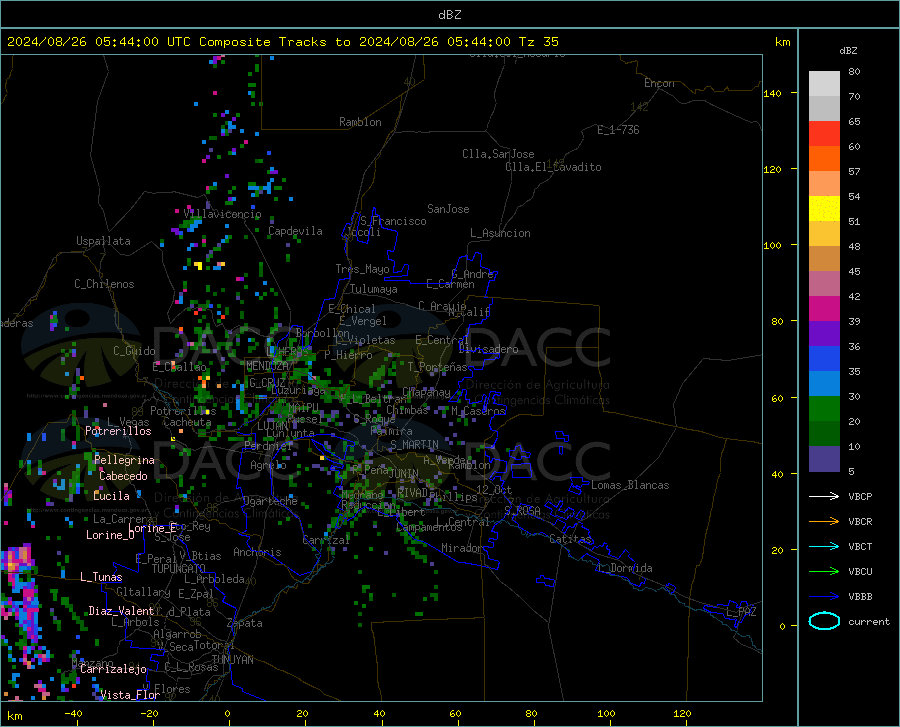Click the S_Francisco map label

tap(393, 221)
